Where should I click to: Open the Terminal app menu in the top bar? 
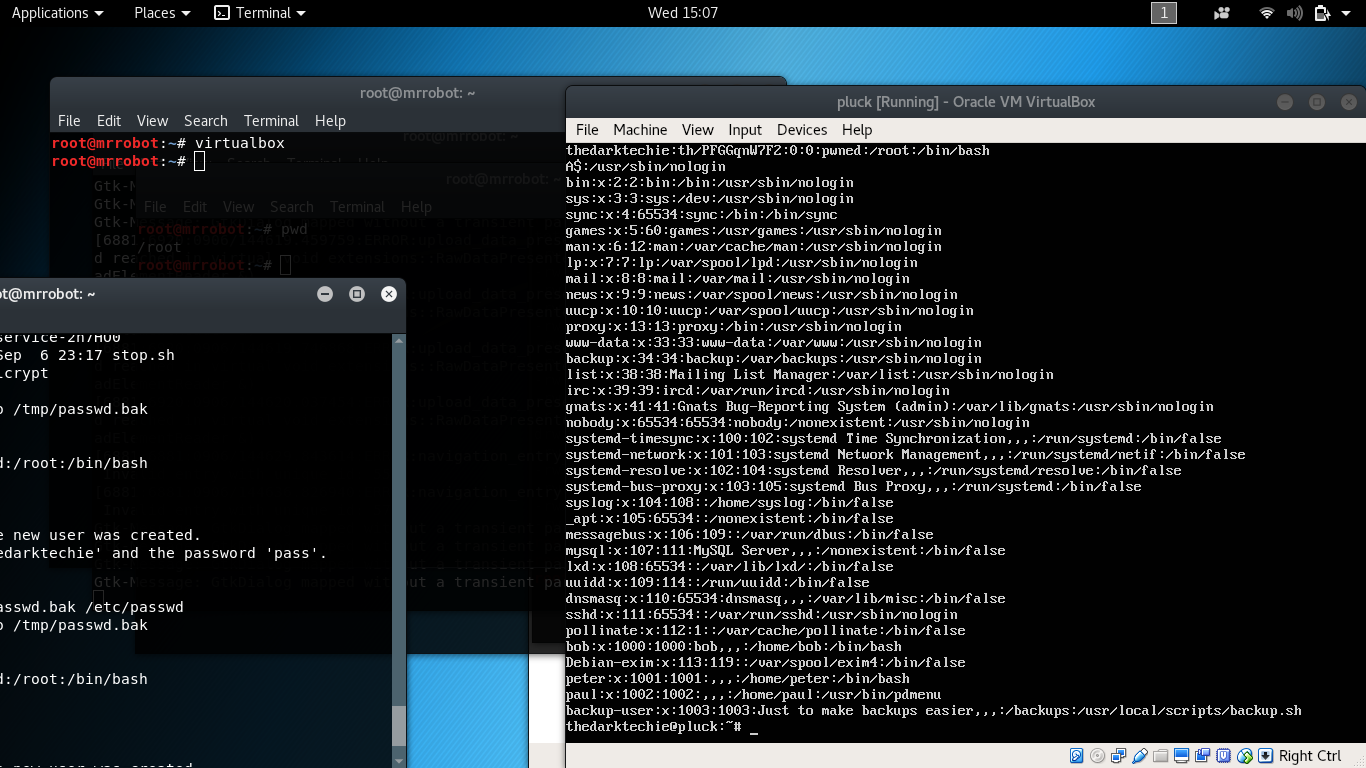point(260,13)
